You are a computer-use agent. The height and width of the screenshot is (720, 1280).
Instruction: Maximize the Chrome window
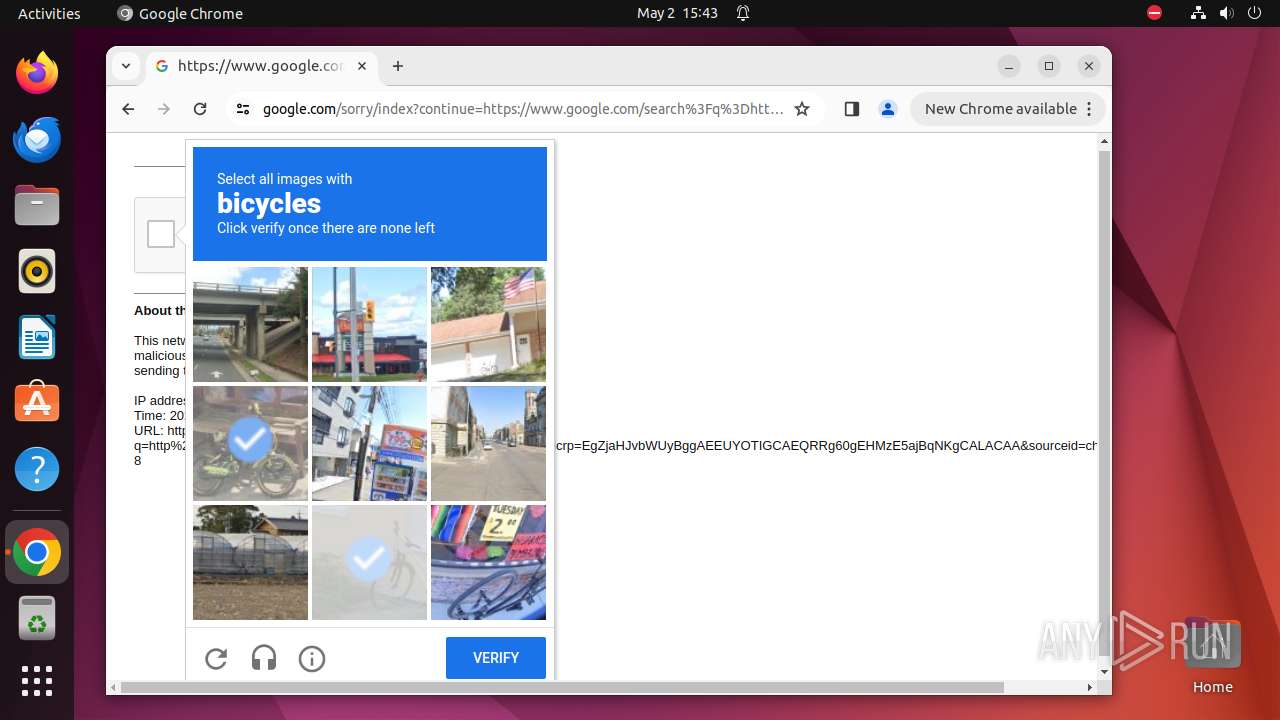1049,66
